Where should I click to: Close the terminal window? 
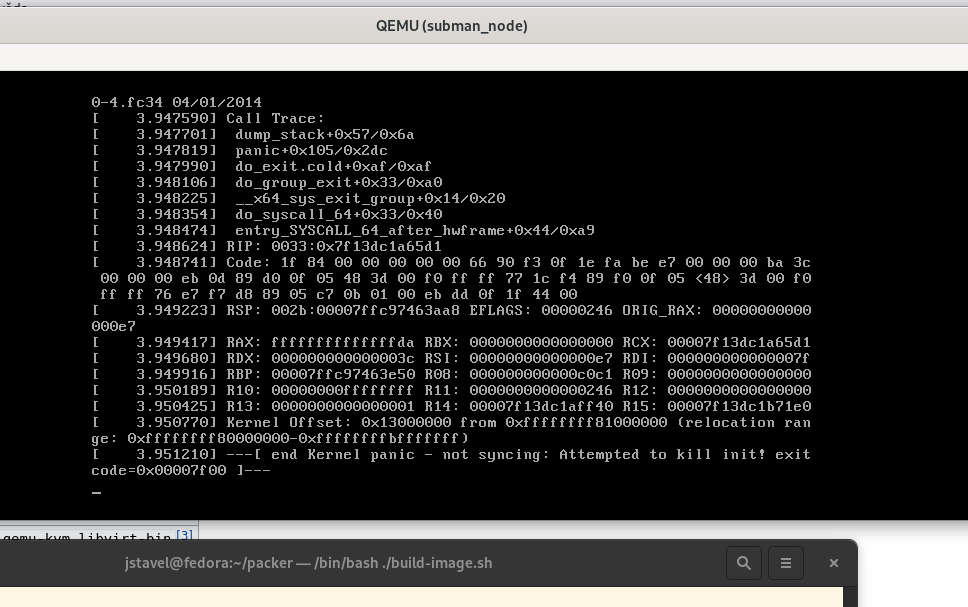[833, 563]
